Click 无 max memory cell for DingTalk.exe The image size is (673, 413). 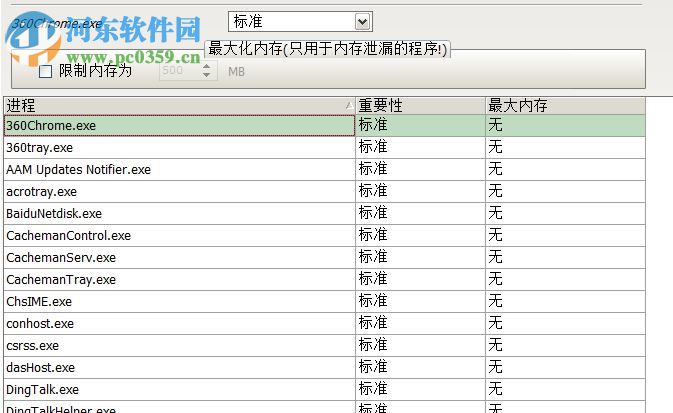[565, 390]
